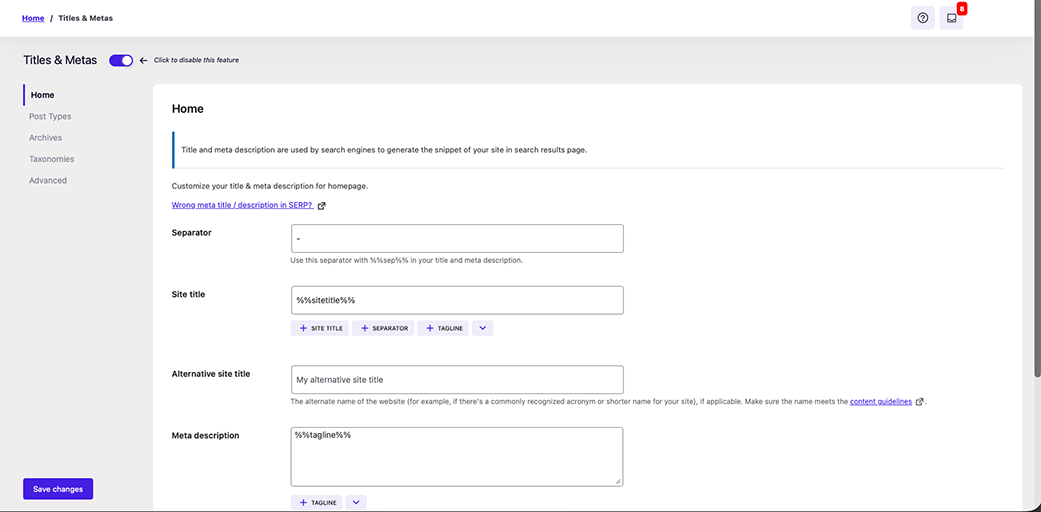Click the Separator field label

[192, 232]
